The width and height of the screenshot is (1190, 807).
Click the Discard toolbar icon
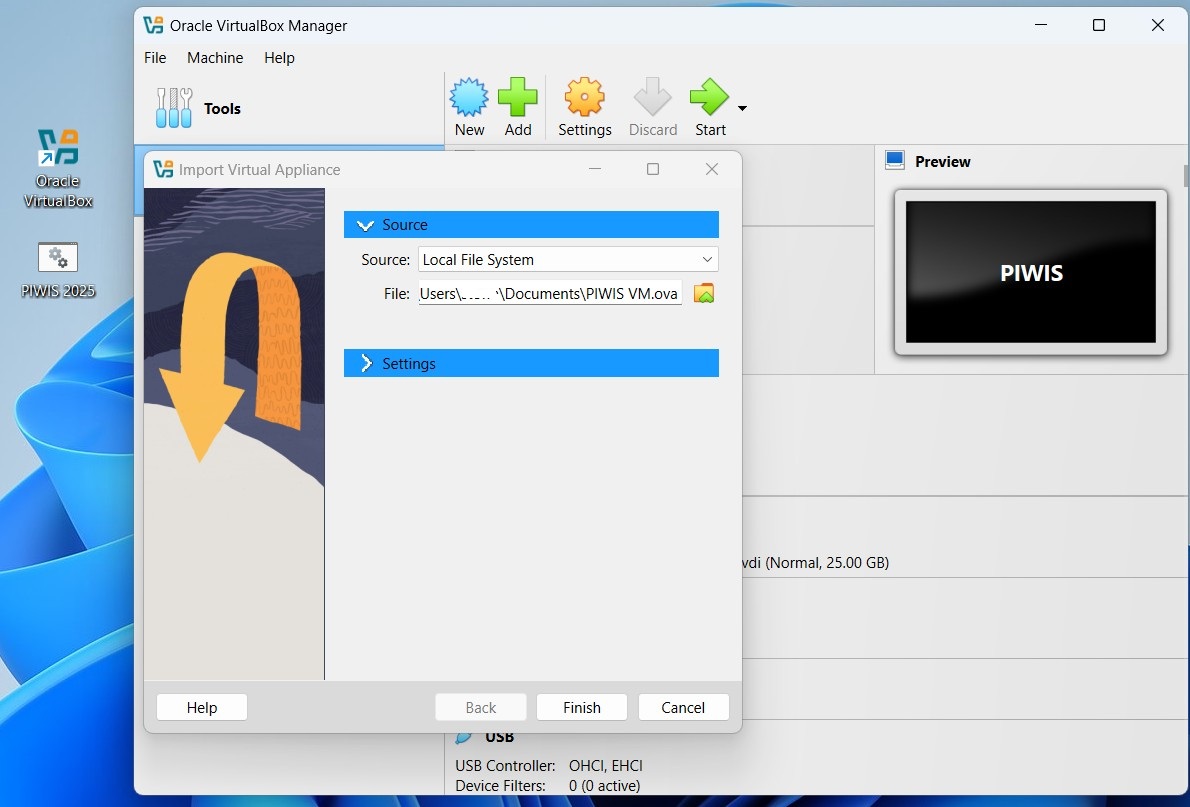[653, 97]
